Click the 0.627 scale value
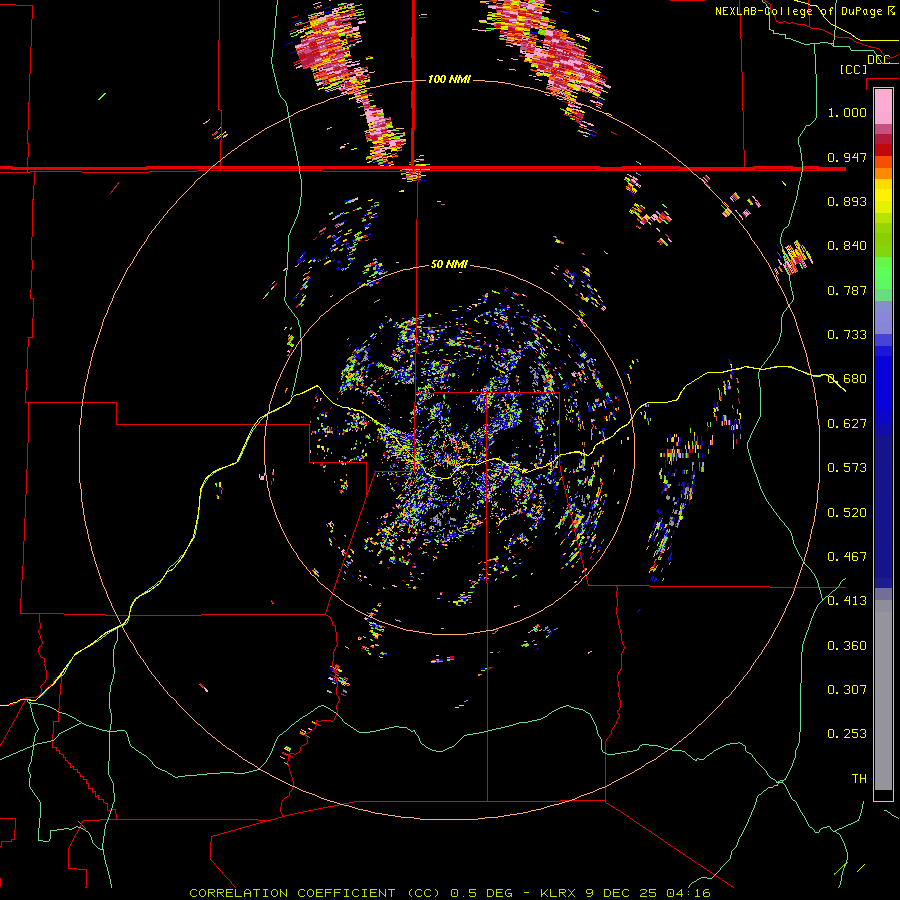The height and width of the screenshot is (900, 900). 847,424
